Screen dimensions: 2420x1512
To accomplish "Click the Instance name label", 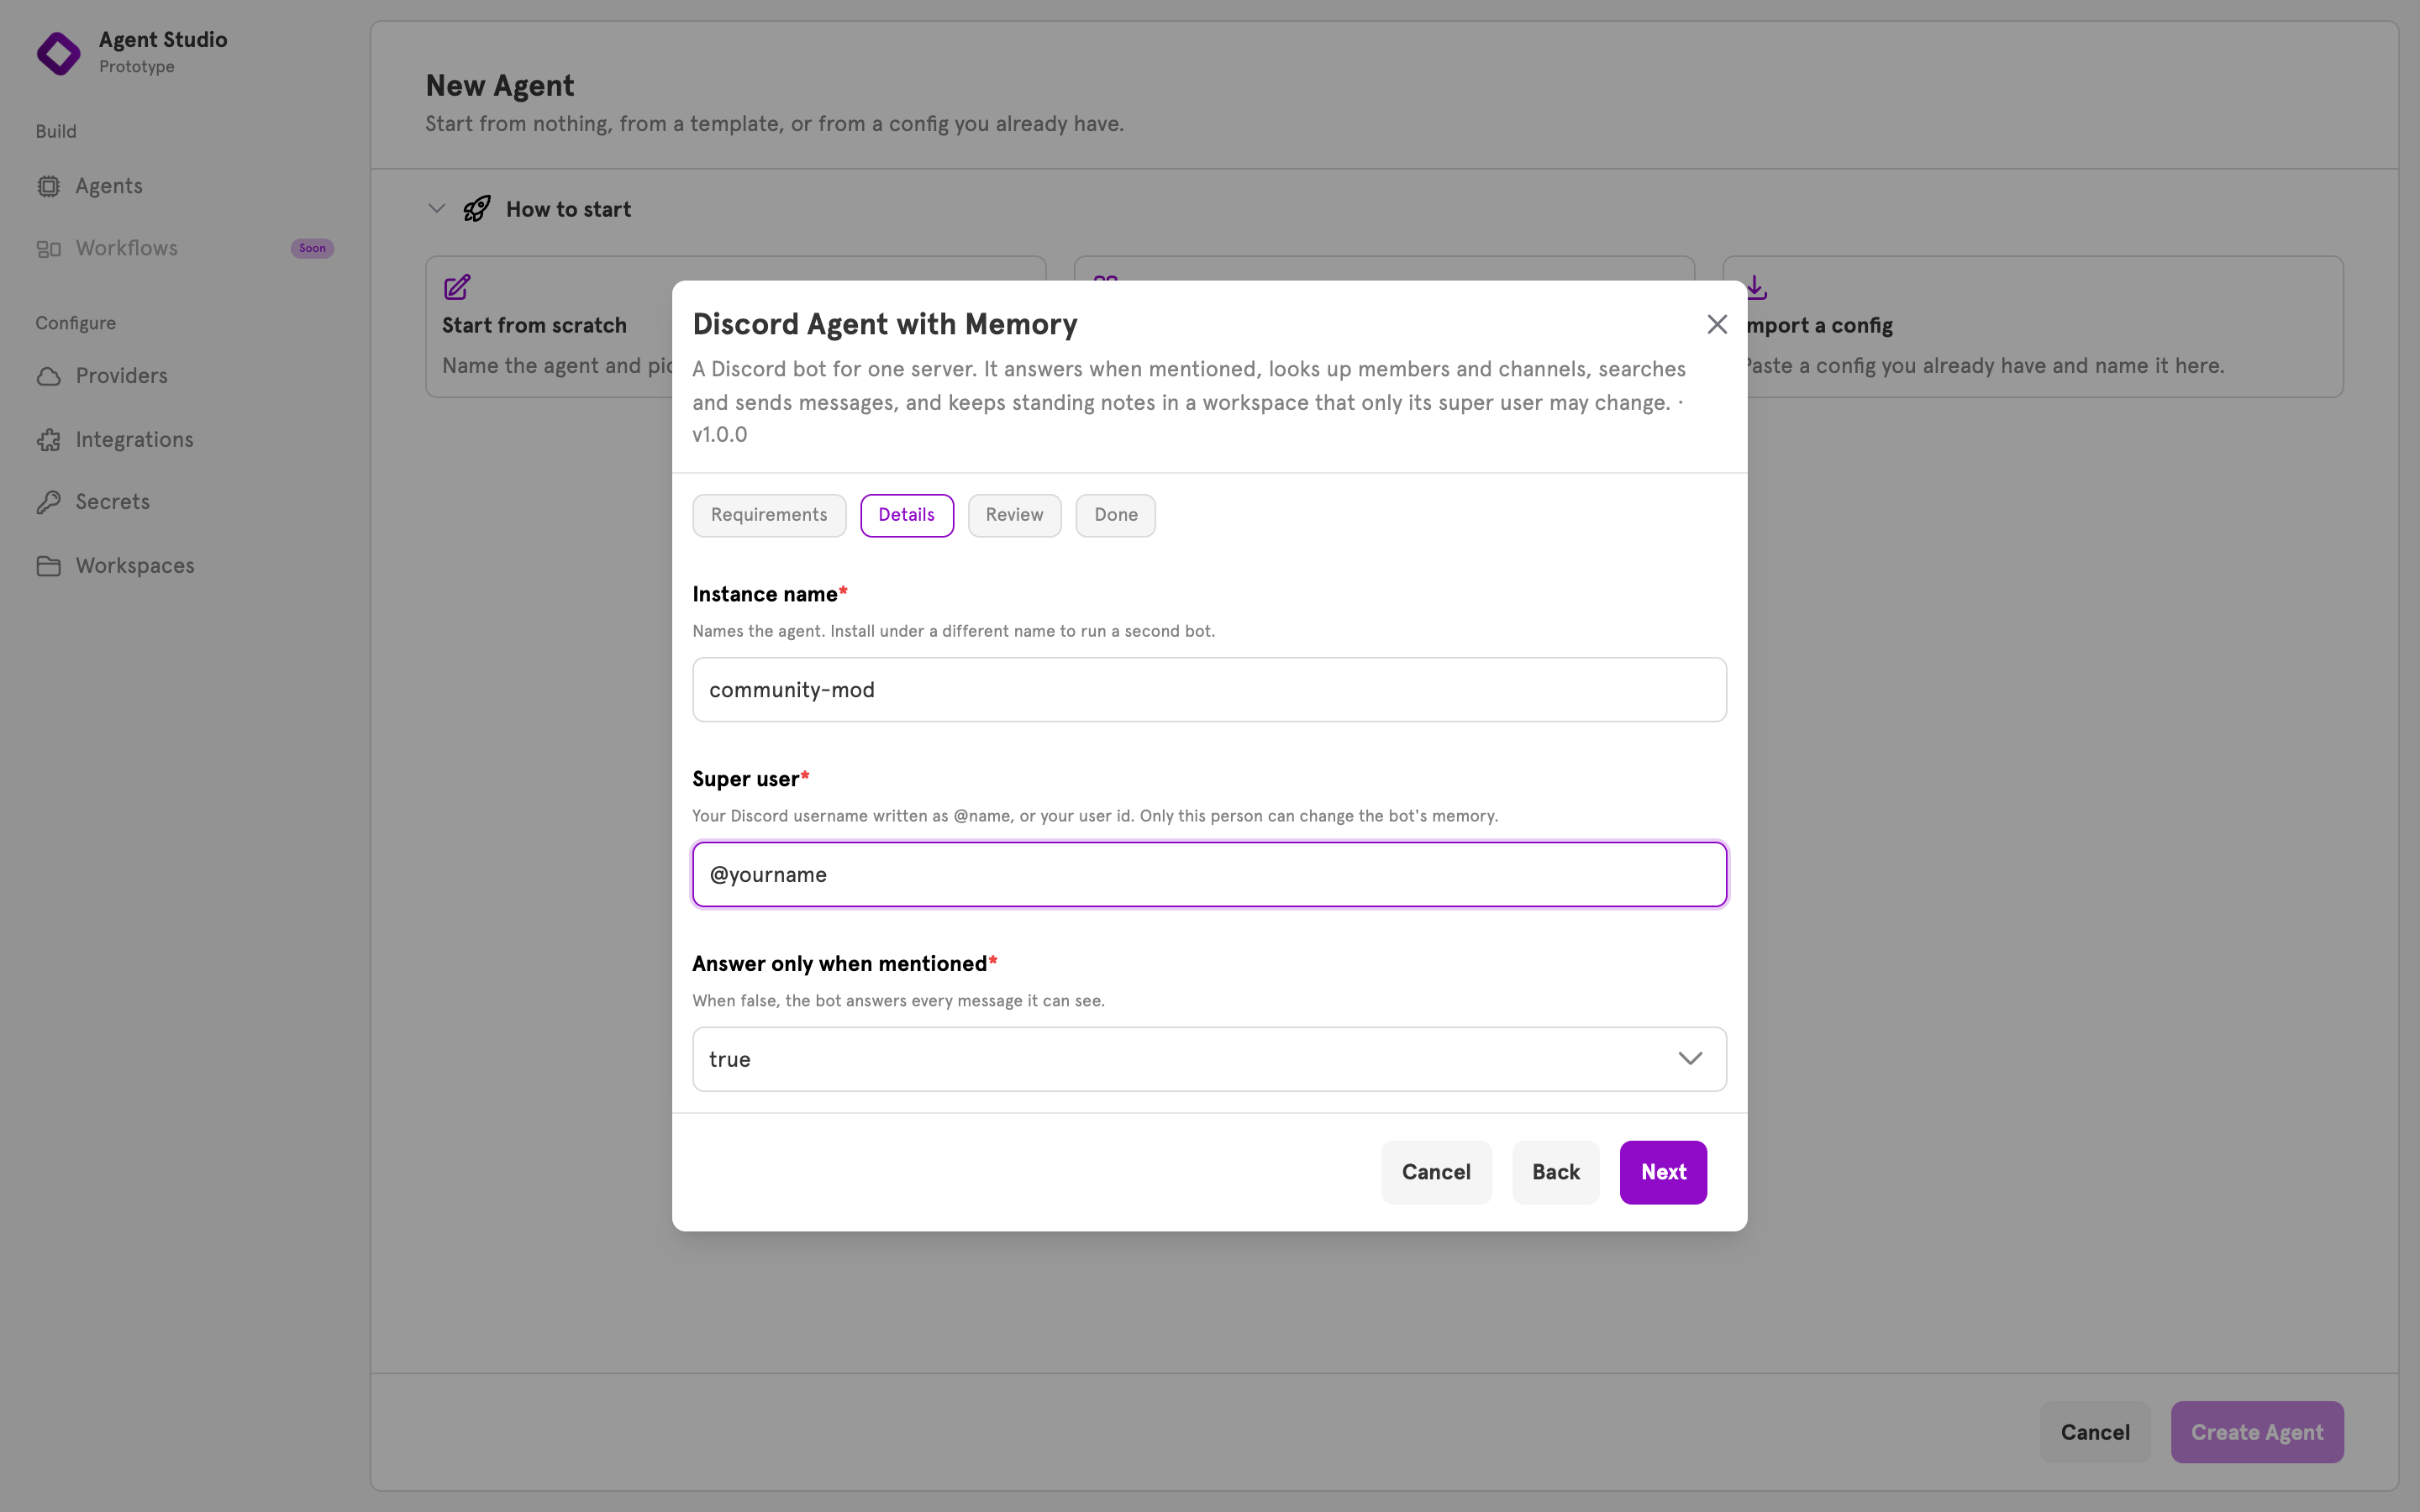I will [x=765, y=594].
